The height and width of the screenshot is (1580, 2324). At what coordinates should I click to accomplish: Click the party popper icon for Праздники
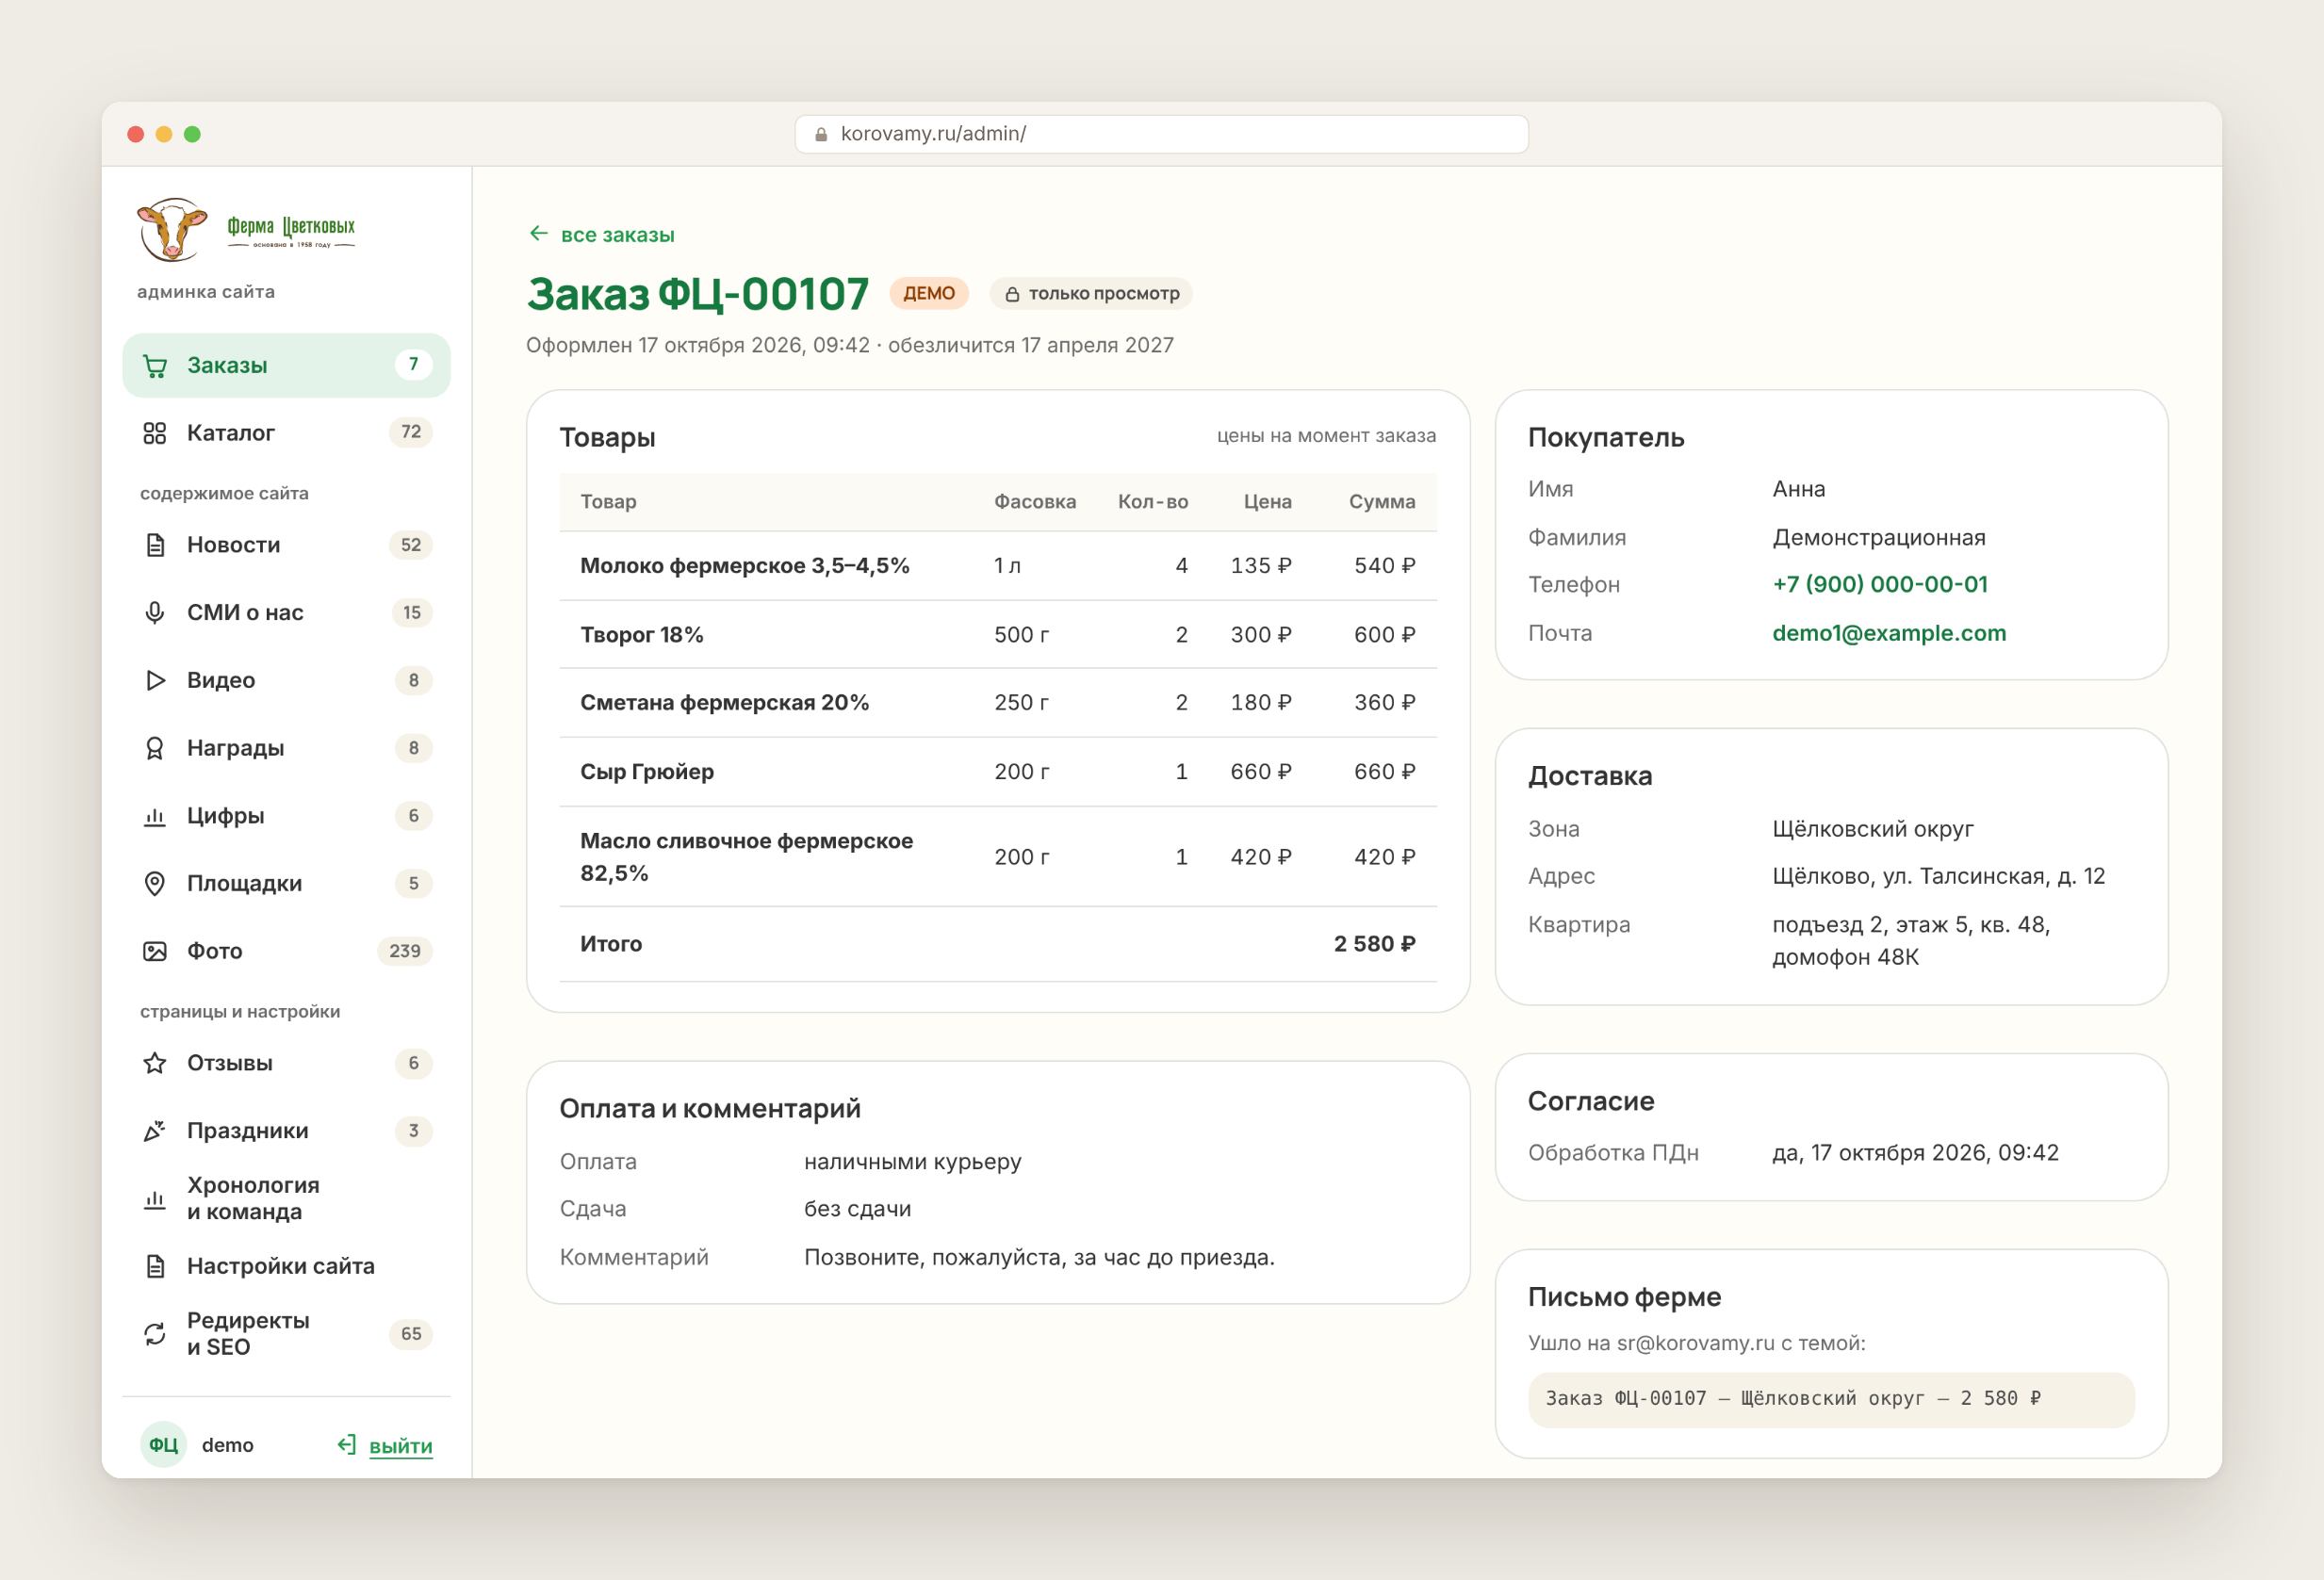[155, 1131]
